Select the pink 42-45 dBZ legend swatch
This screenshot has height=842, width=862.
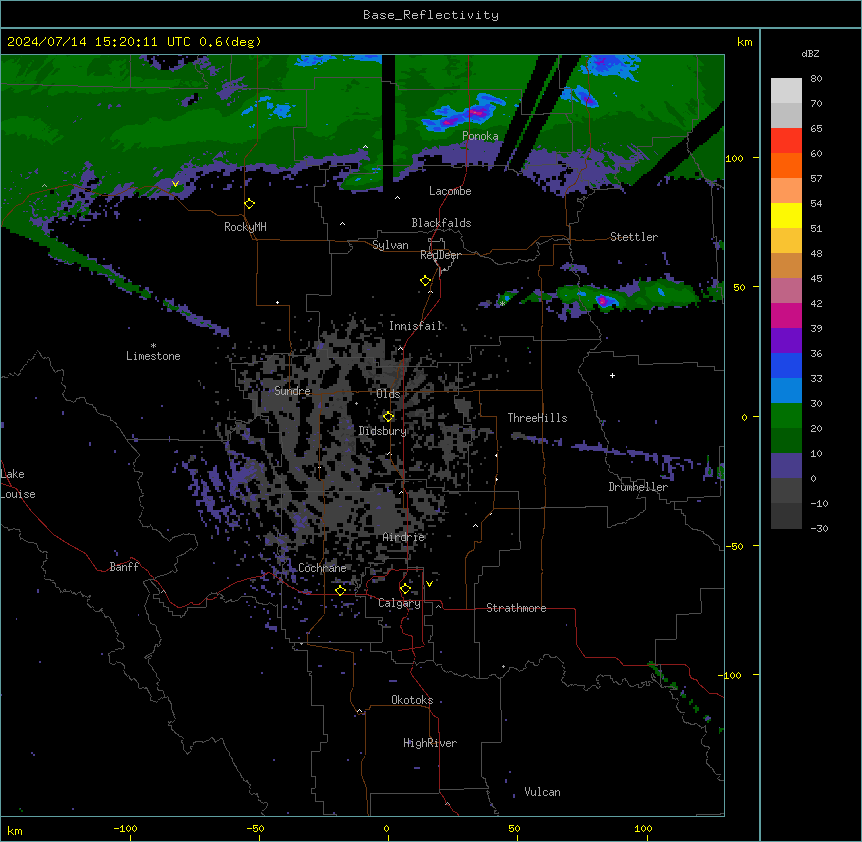click(x=786, y=291)
